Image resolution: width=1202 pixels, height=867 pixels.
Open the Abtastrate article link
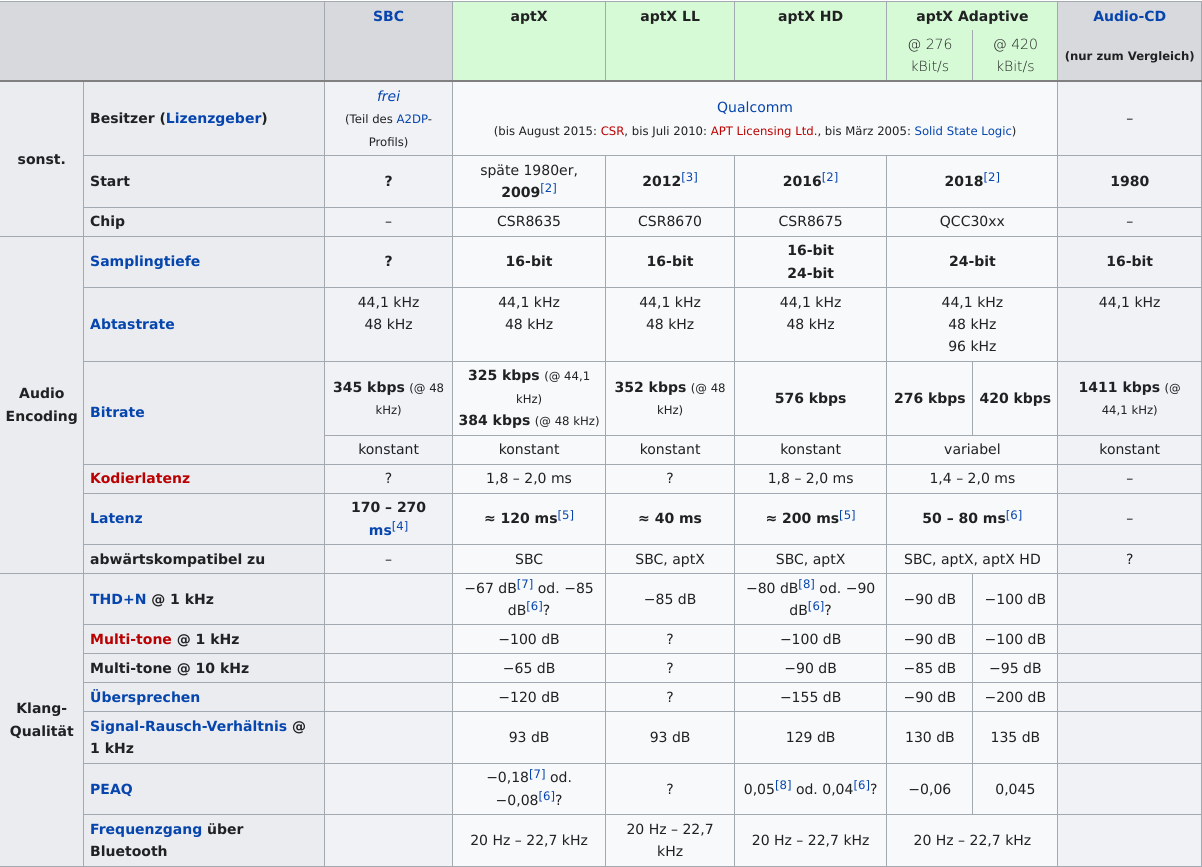[133, 324]
